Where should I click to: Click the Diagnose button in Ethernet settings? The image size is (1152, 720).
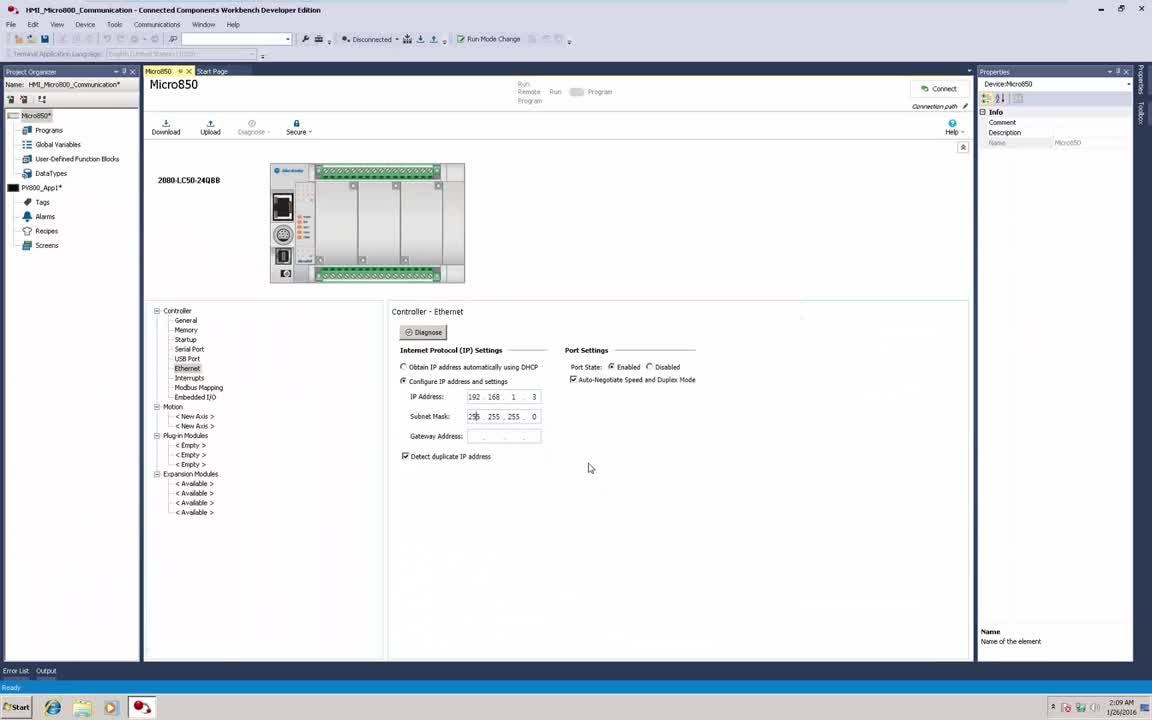coord(423,332)
